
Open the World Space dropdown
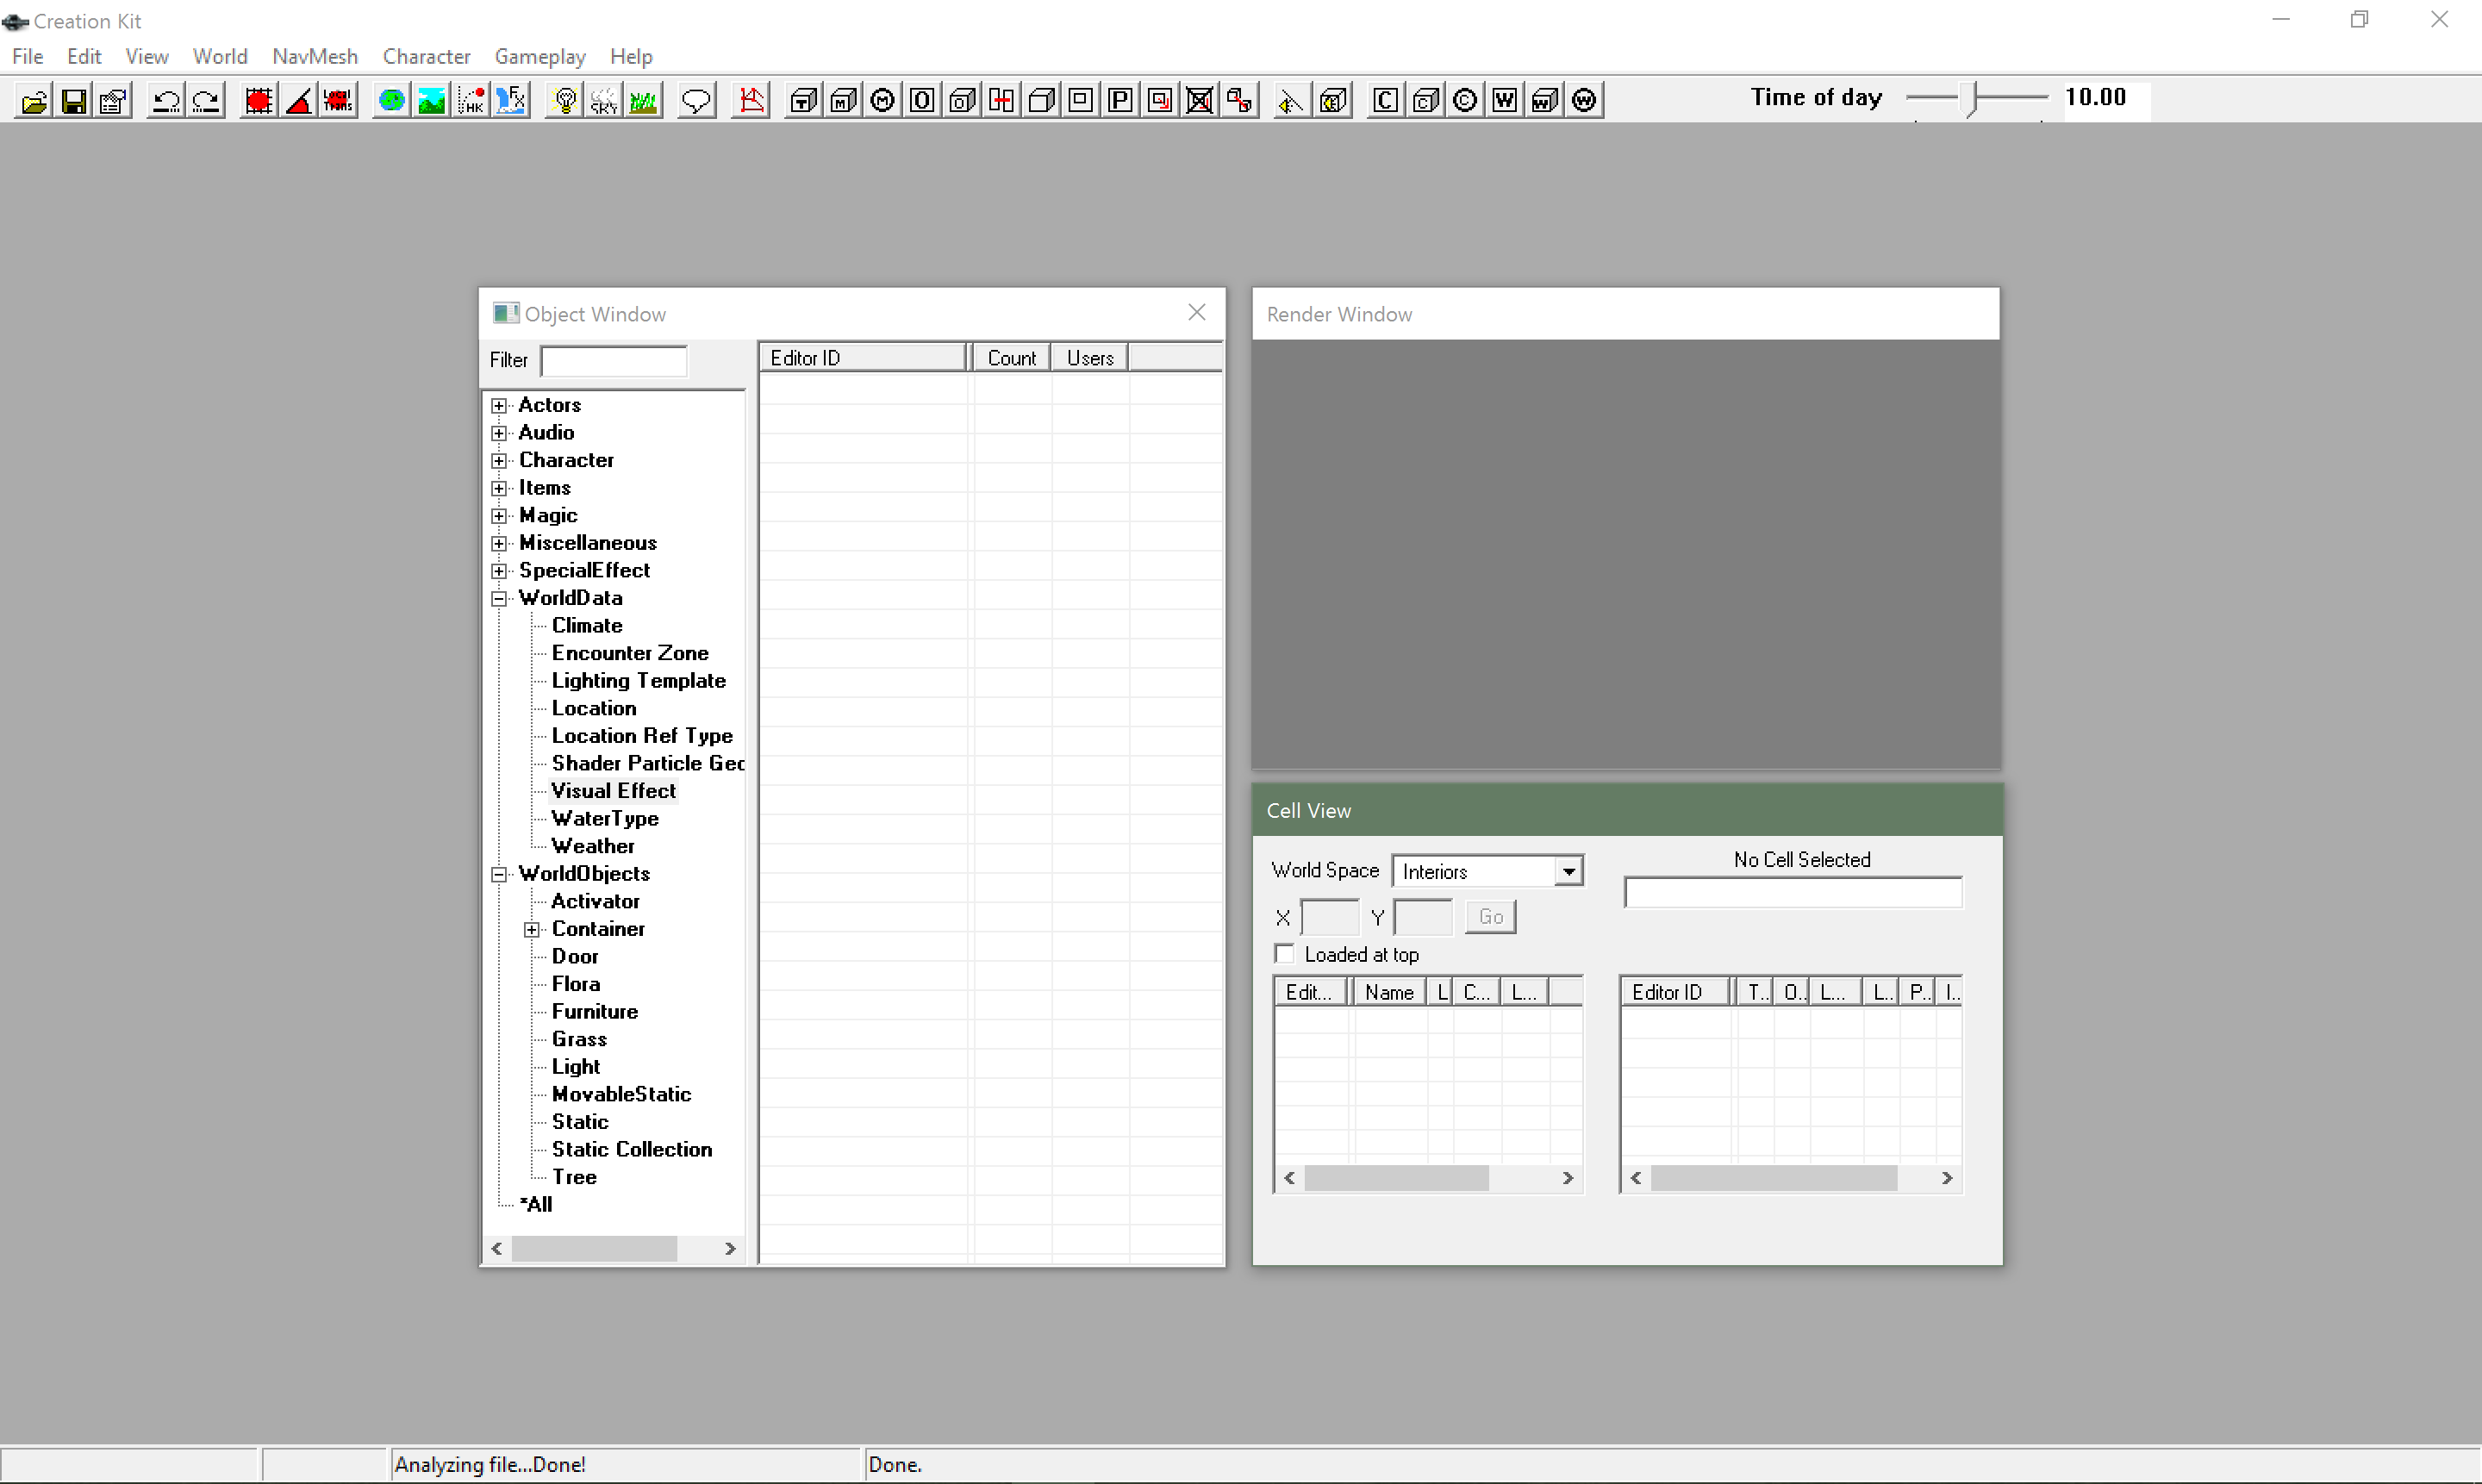tap(1568, 871)
